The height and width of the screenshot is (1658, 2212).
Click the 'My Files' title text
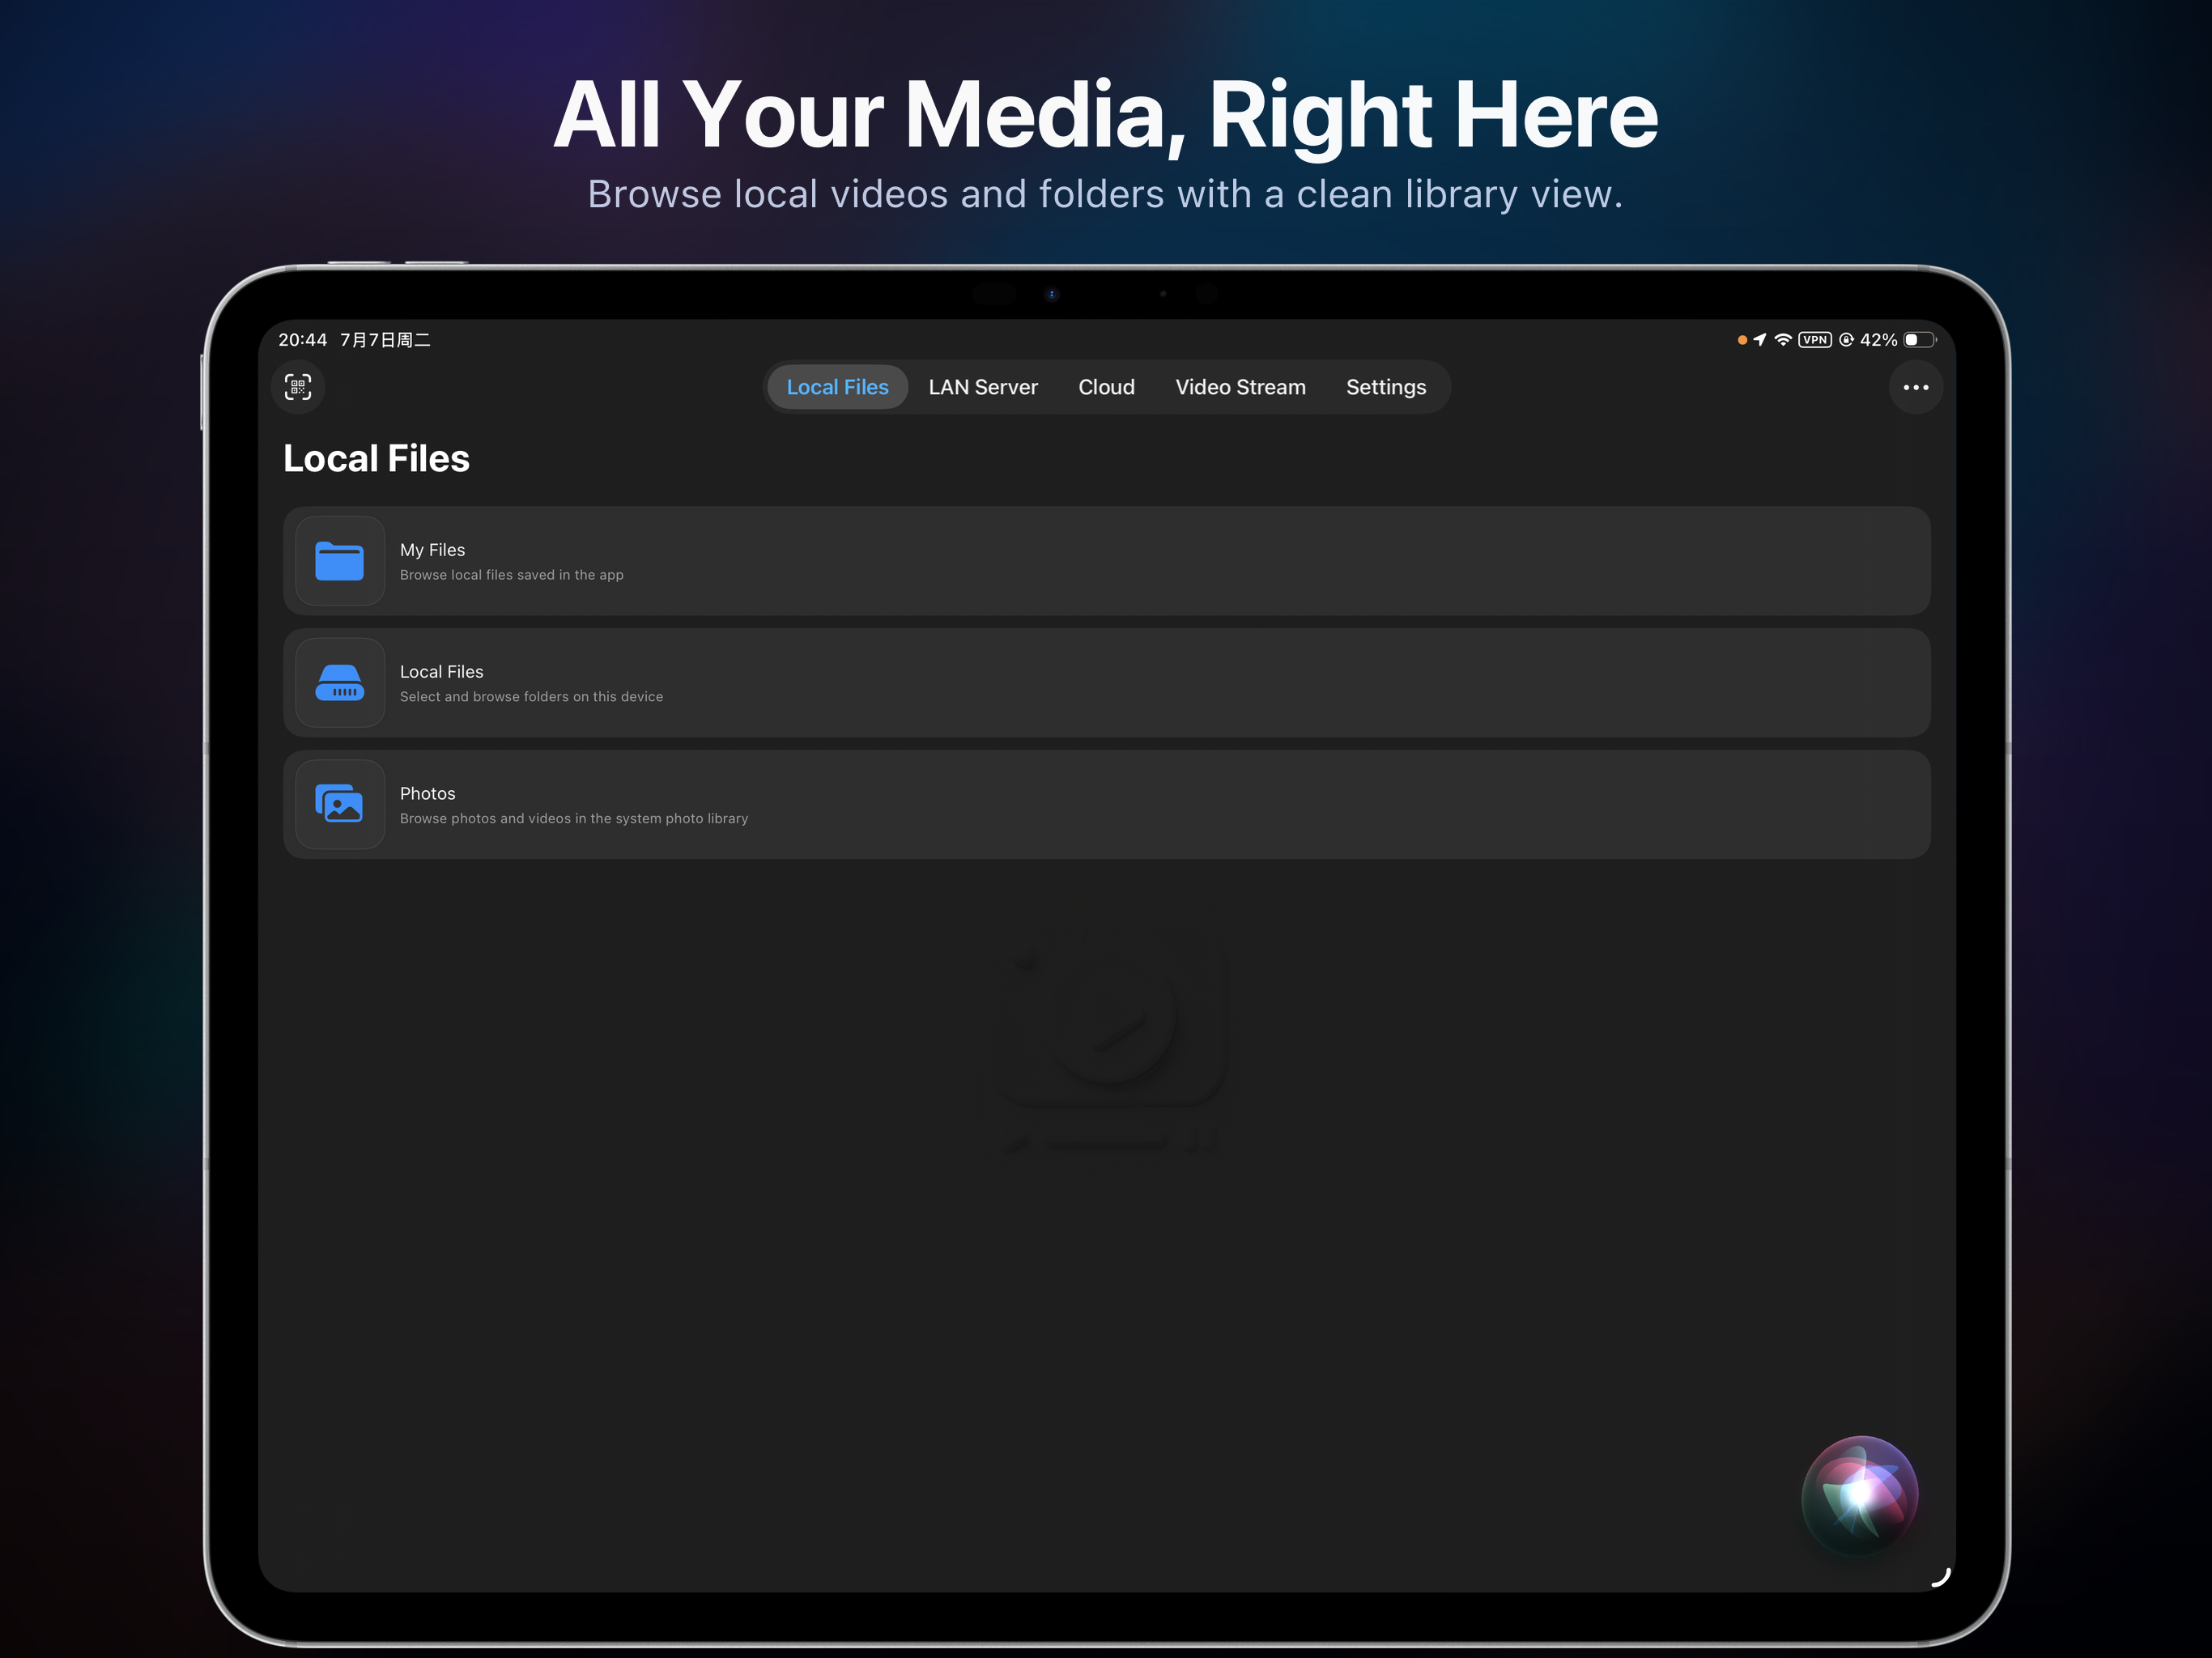point(432,550)
